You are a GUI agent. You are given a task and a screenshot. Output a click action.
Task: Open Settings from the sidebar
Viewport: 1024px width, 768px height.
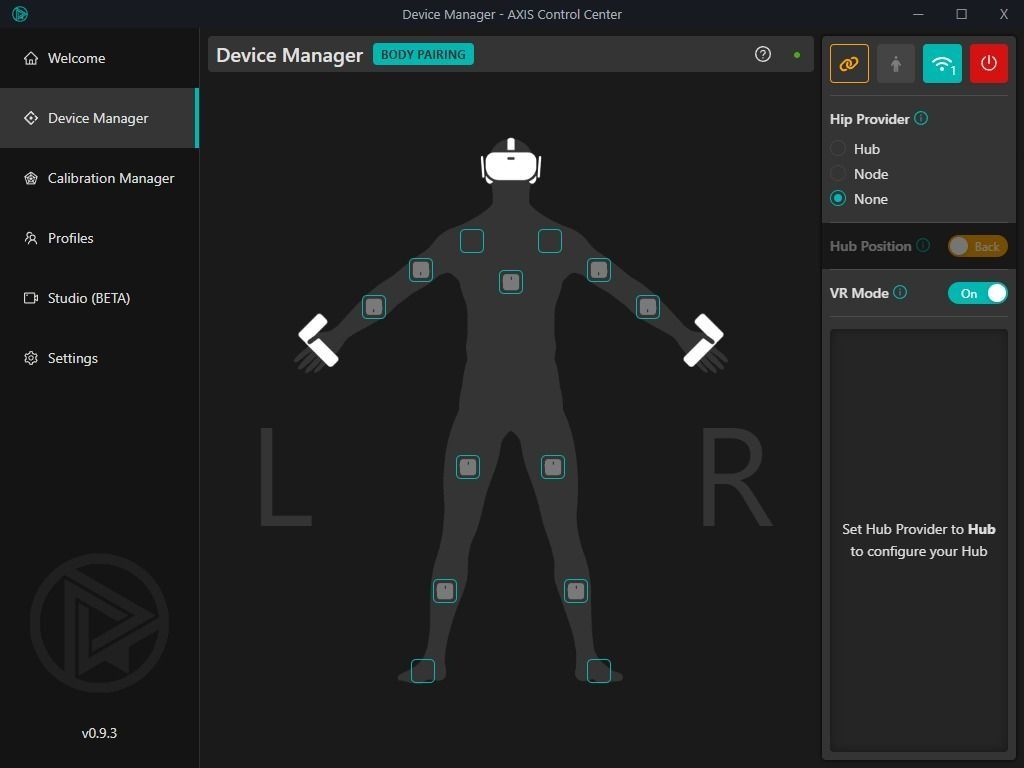point(99,358)
